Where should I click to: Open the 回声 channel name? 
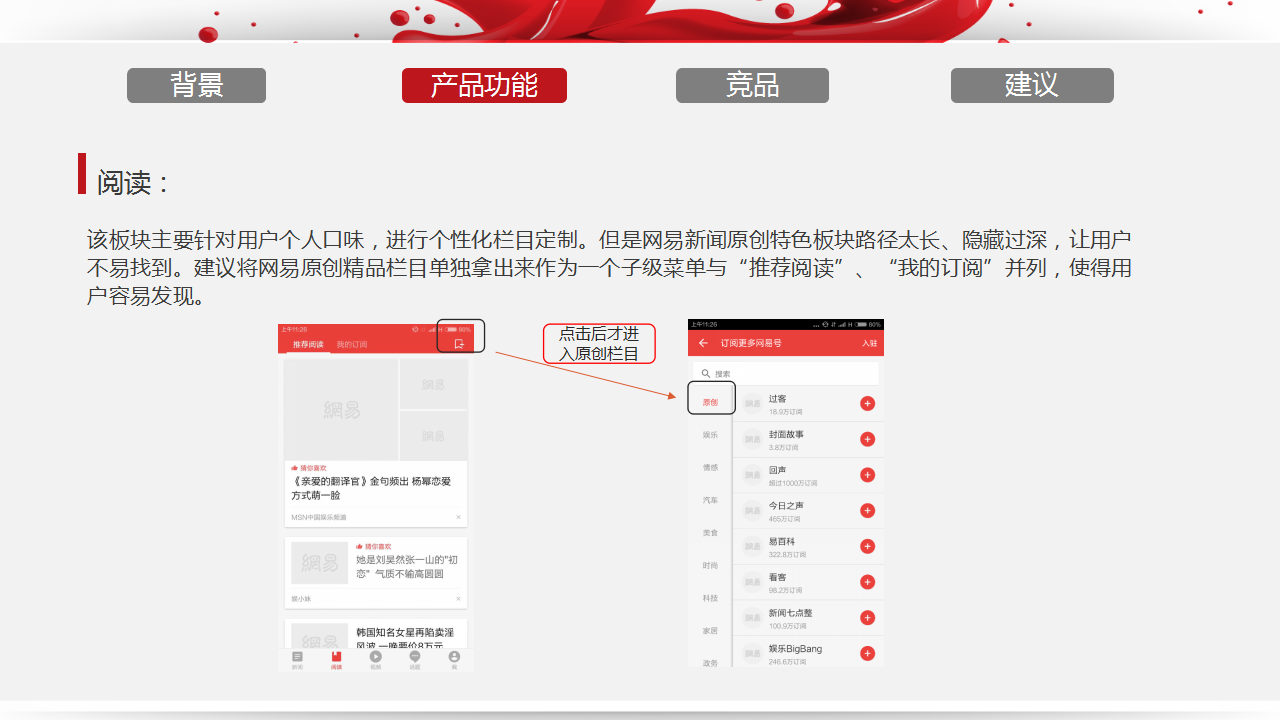[x=777, y=470]
